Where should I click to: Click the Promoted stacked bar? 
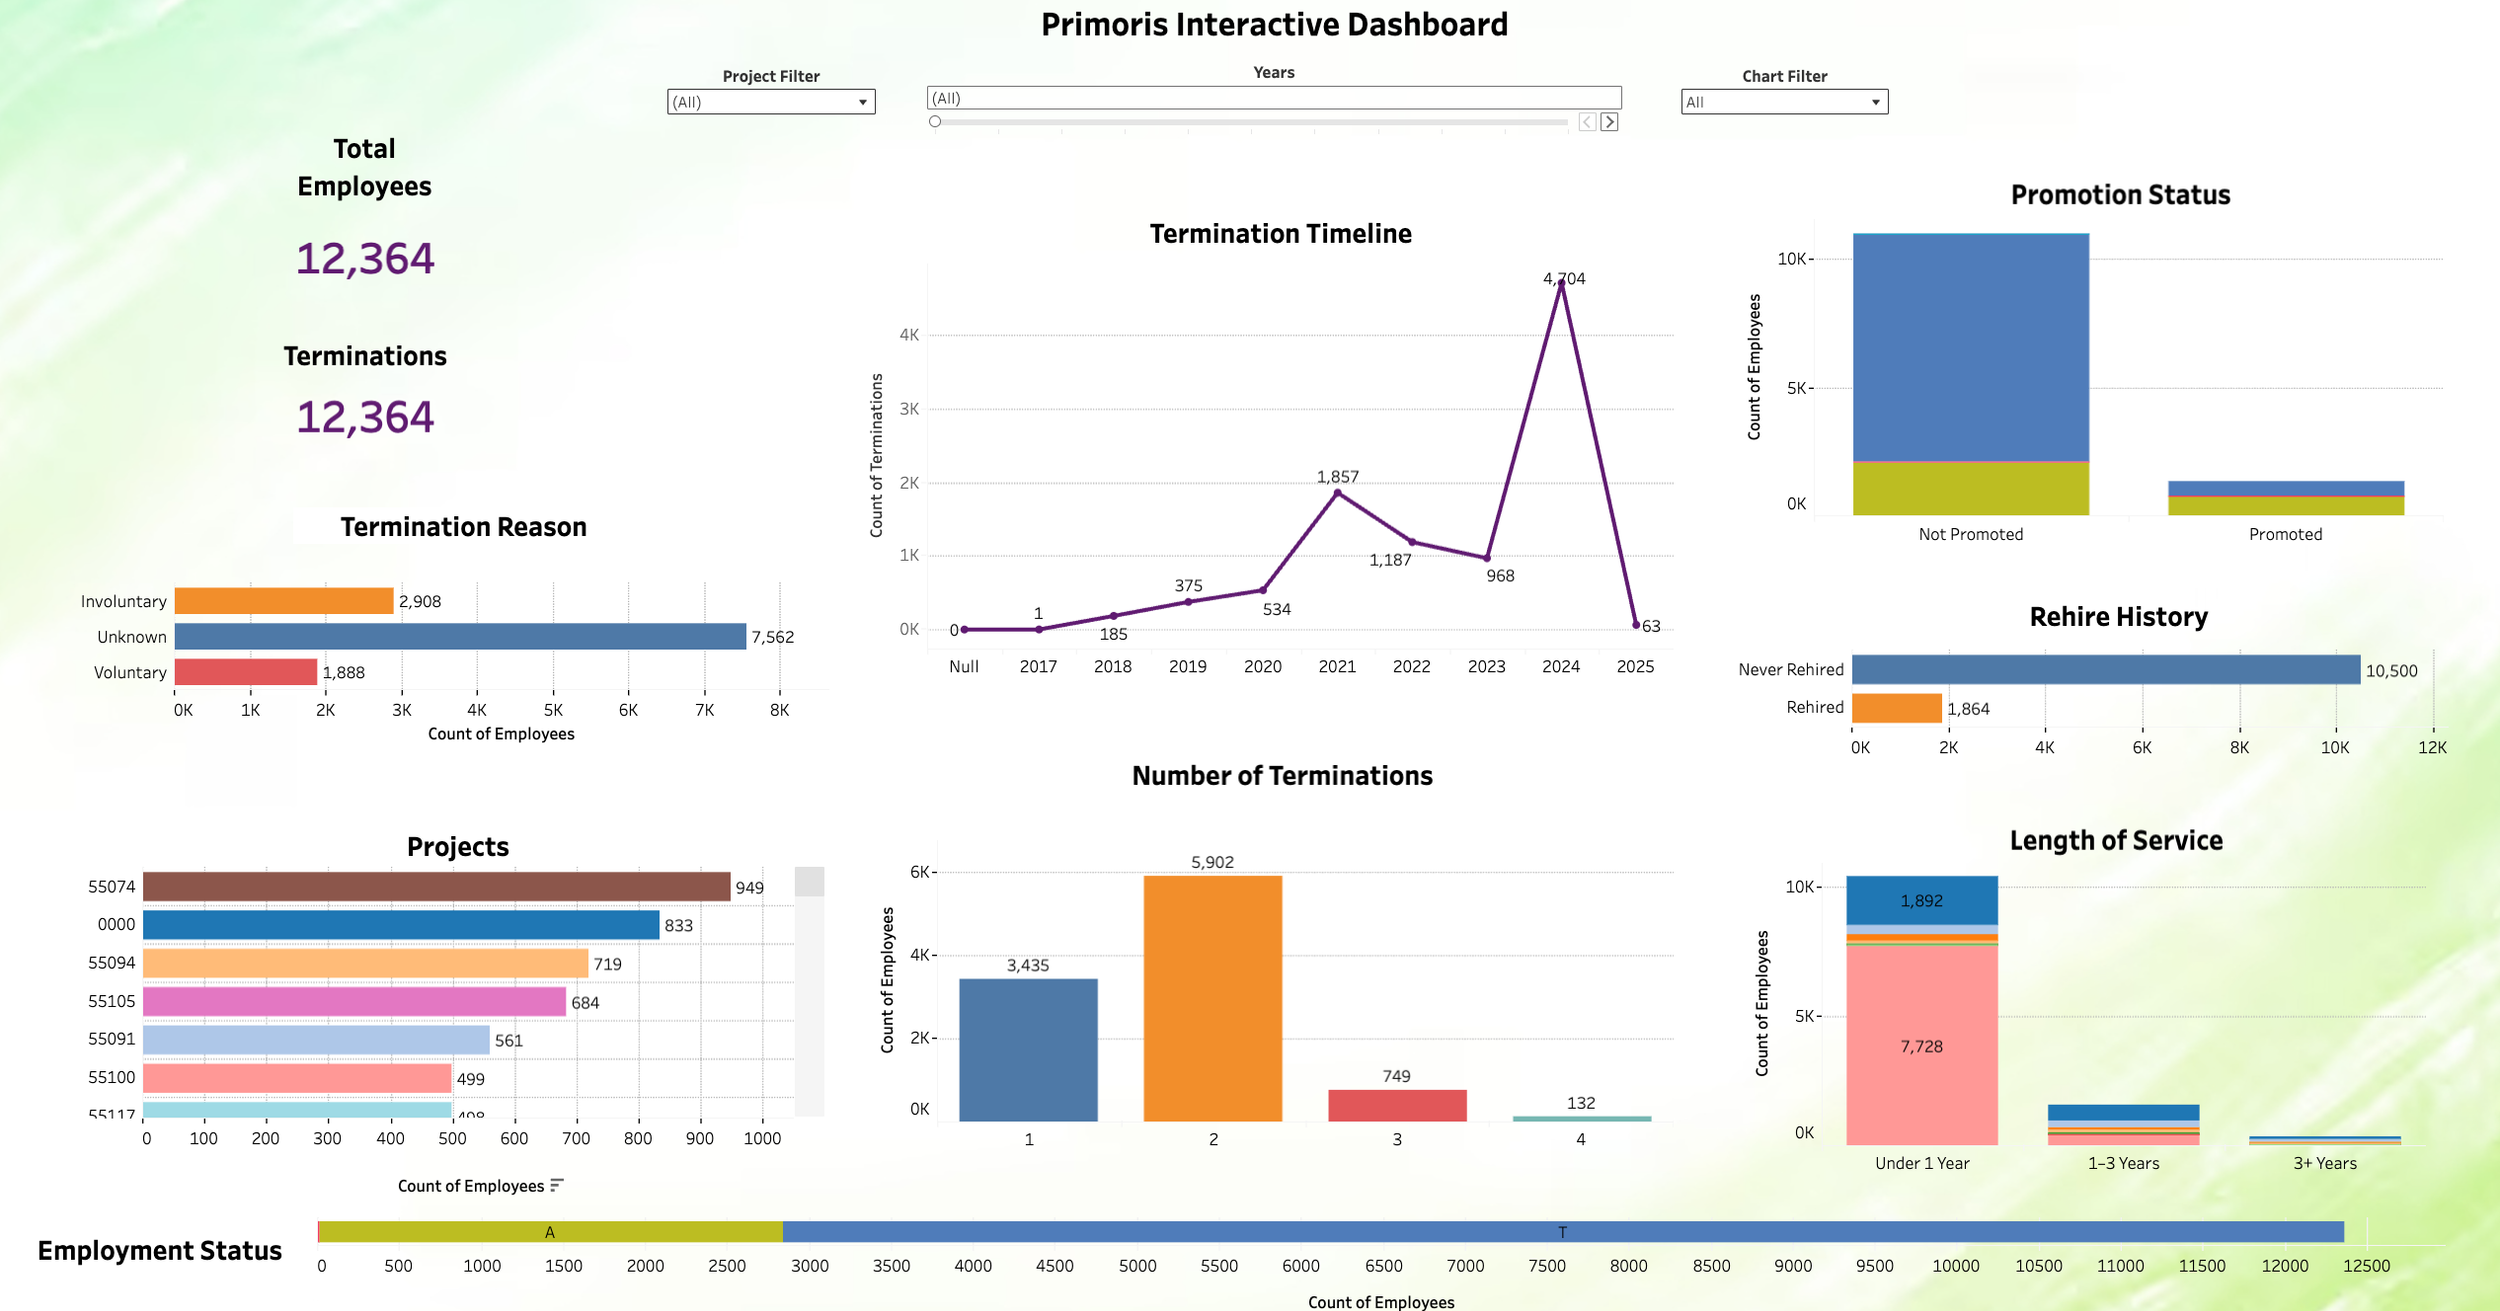(x=2285, y=498)
